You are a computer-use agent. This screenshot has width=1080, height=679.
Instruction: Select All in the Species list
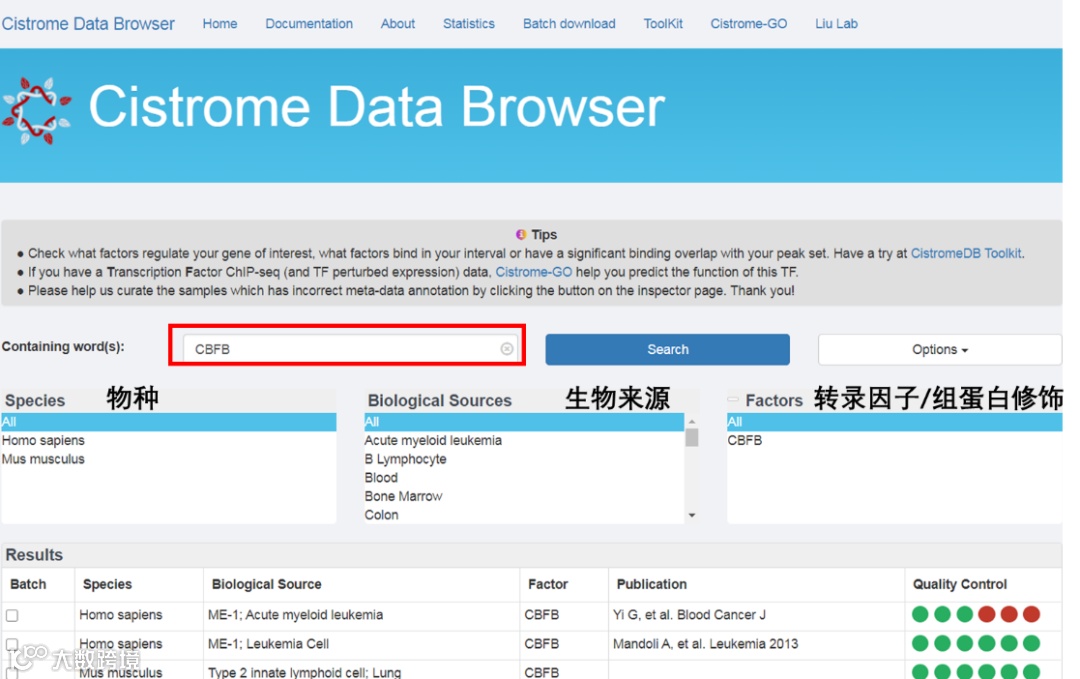tap(169, 421)
